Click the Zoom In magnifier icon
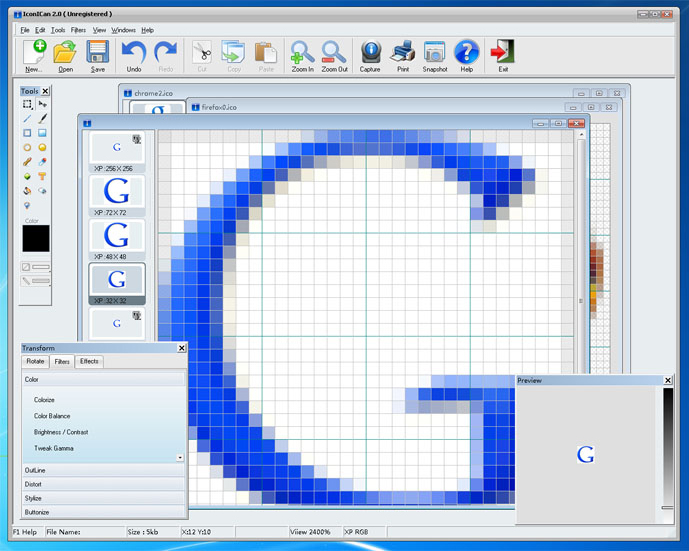The width and height of the screenshot is (689, 551). pyautogui.click(x=302, y=55)
